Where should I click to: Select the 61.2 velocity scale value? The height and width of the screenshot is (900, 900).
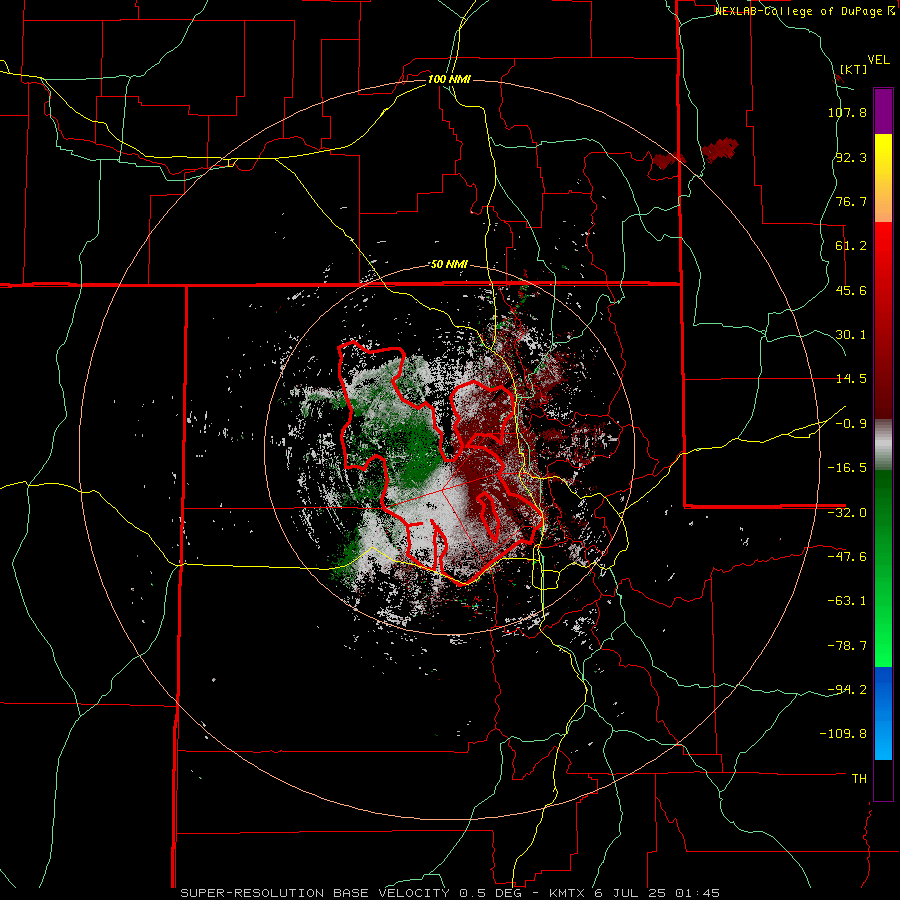click(851, 246)
